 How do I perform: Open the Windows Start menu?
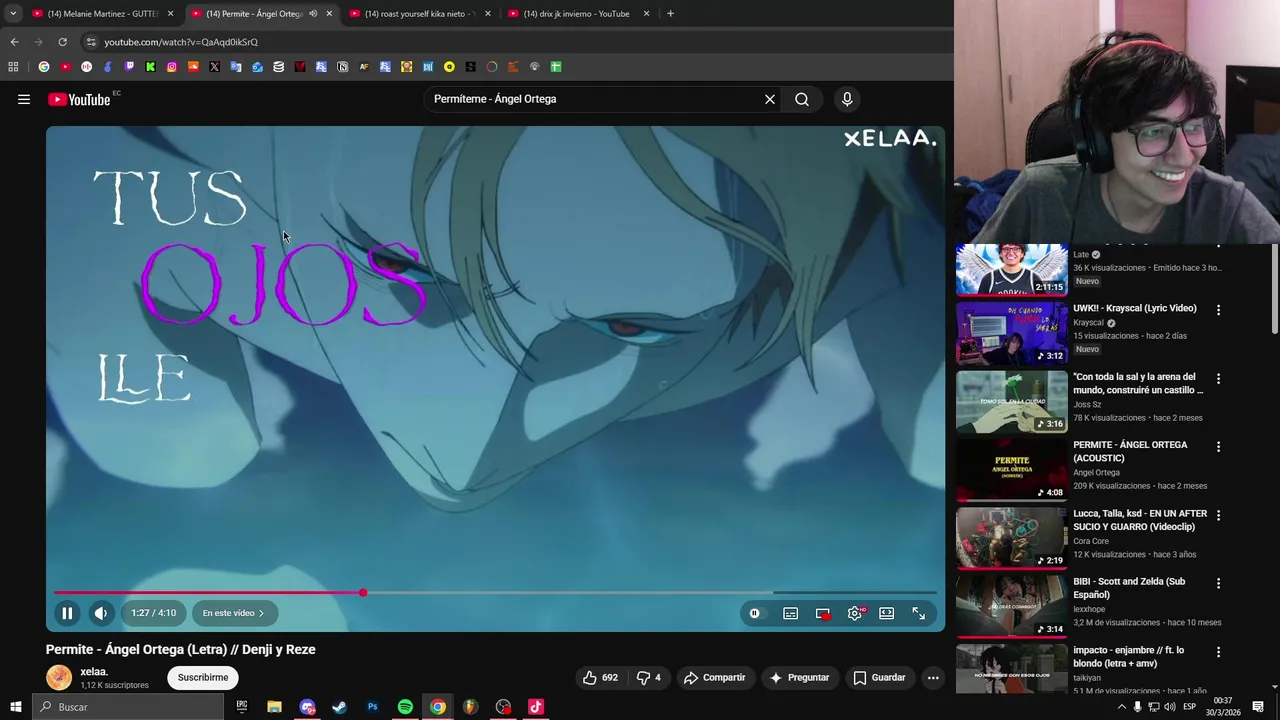(x=15, y=707)
